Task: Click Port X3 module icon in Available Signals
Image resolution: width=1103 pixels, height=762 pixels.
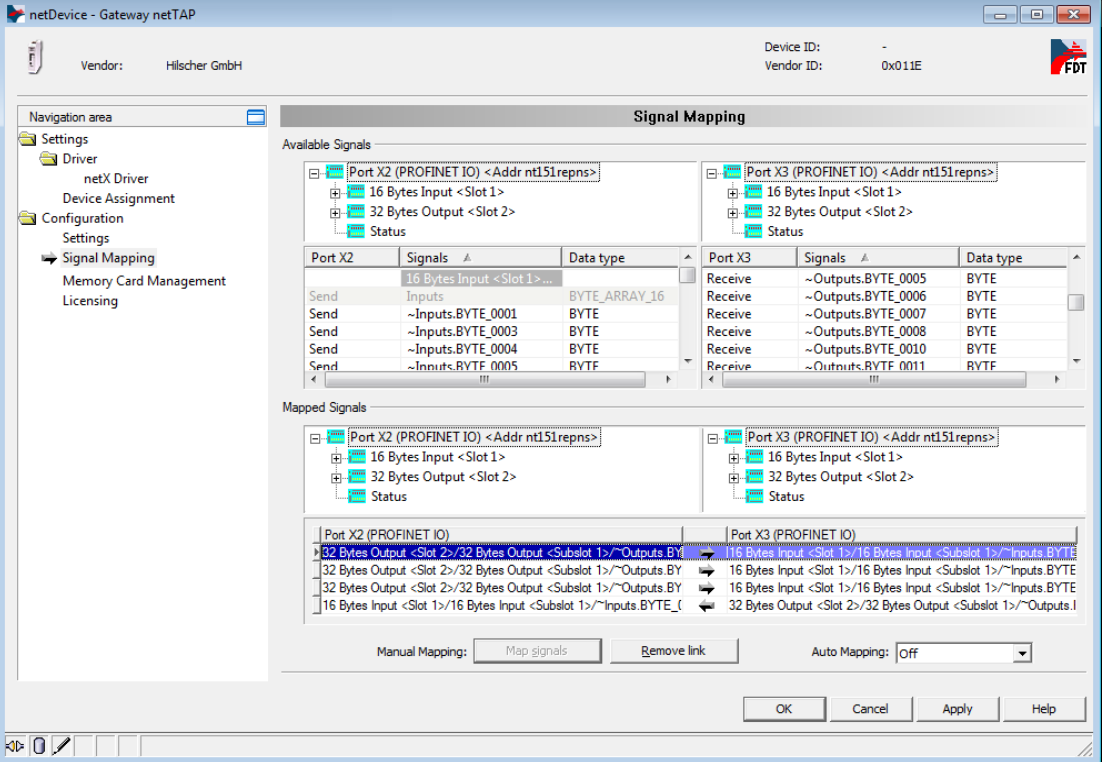Action: click(x=732, y=172)
